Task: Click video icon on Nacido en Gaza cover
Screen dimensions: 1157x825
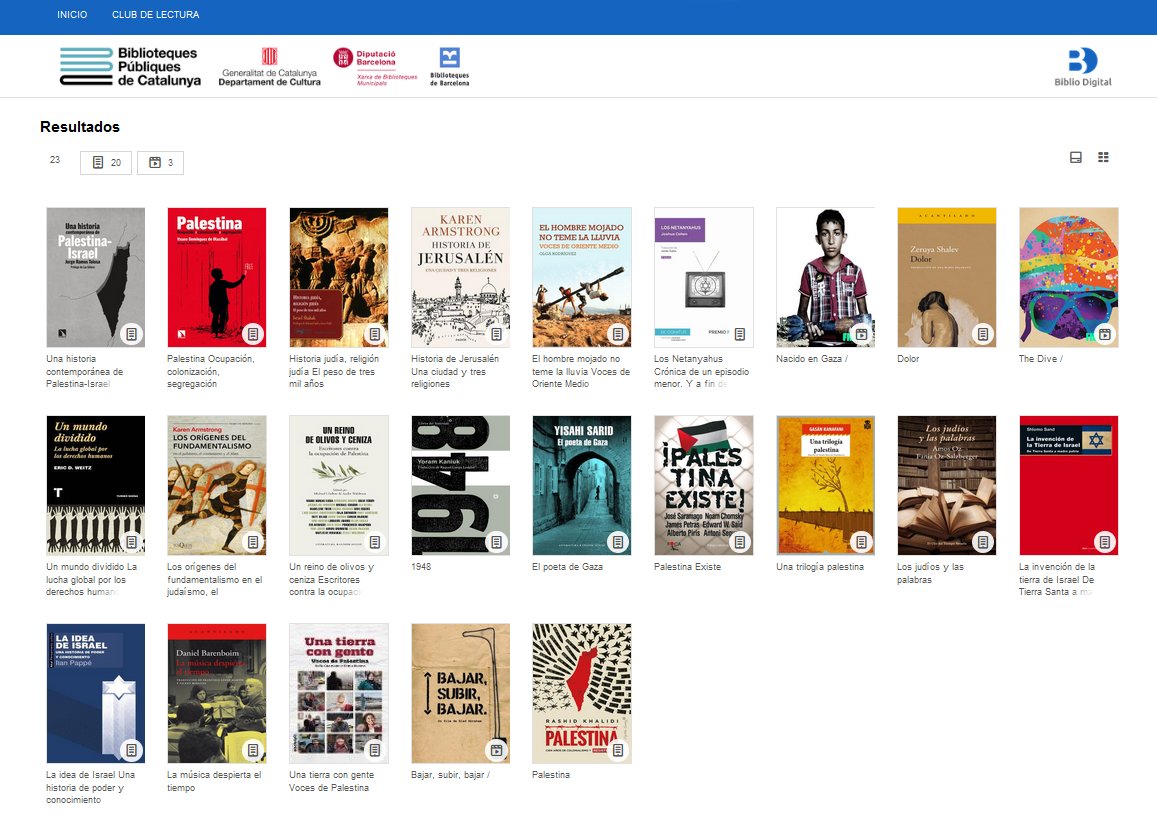Action: 861,334
